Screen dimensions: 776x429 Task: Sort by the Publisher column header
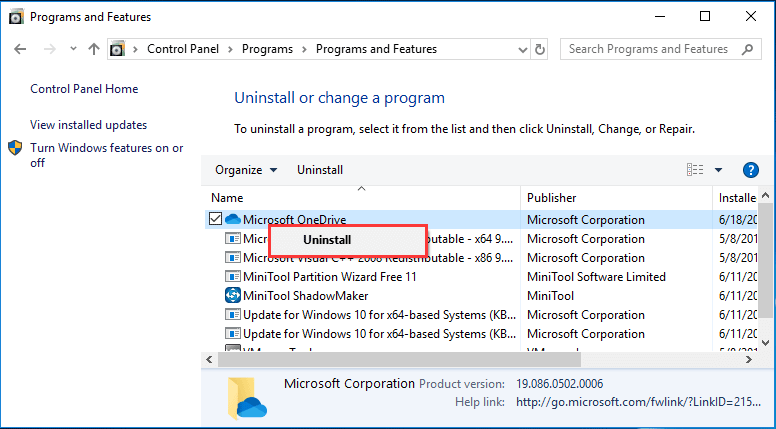coord(616,197)
